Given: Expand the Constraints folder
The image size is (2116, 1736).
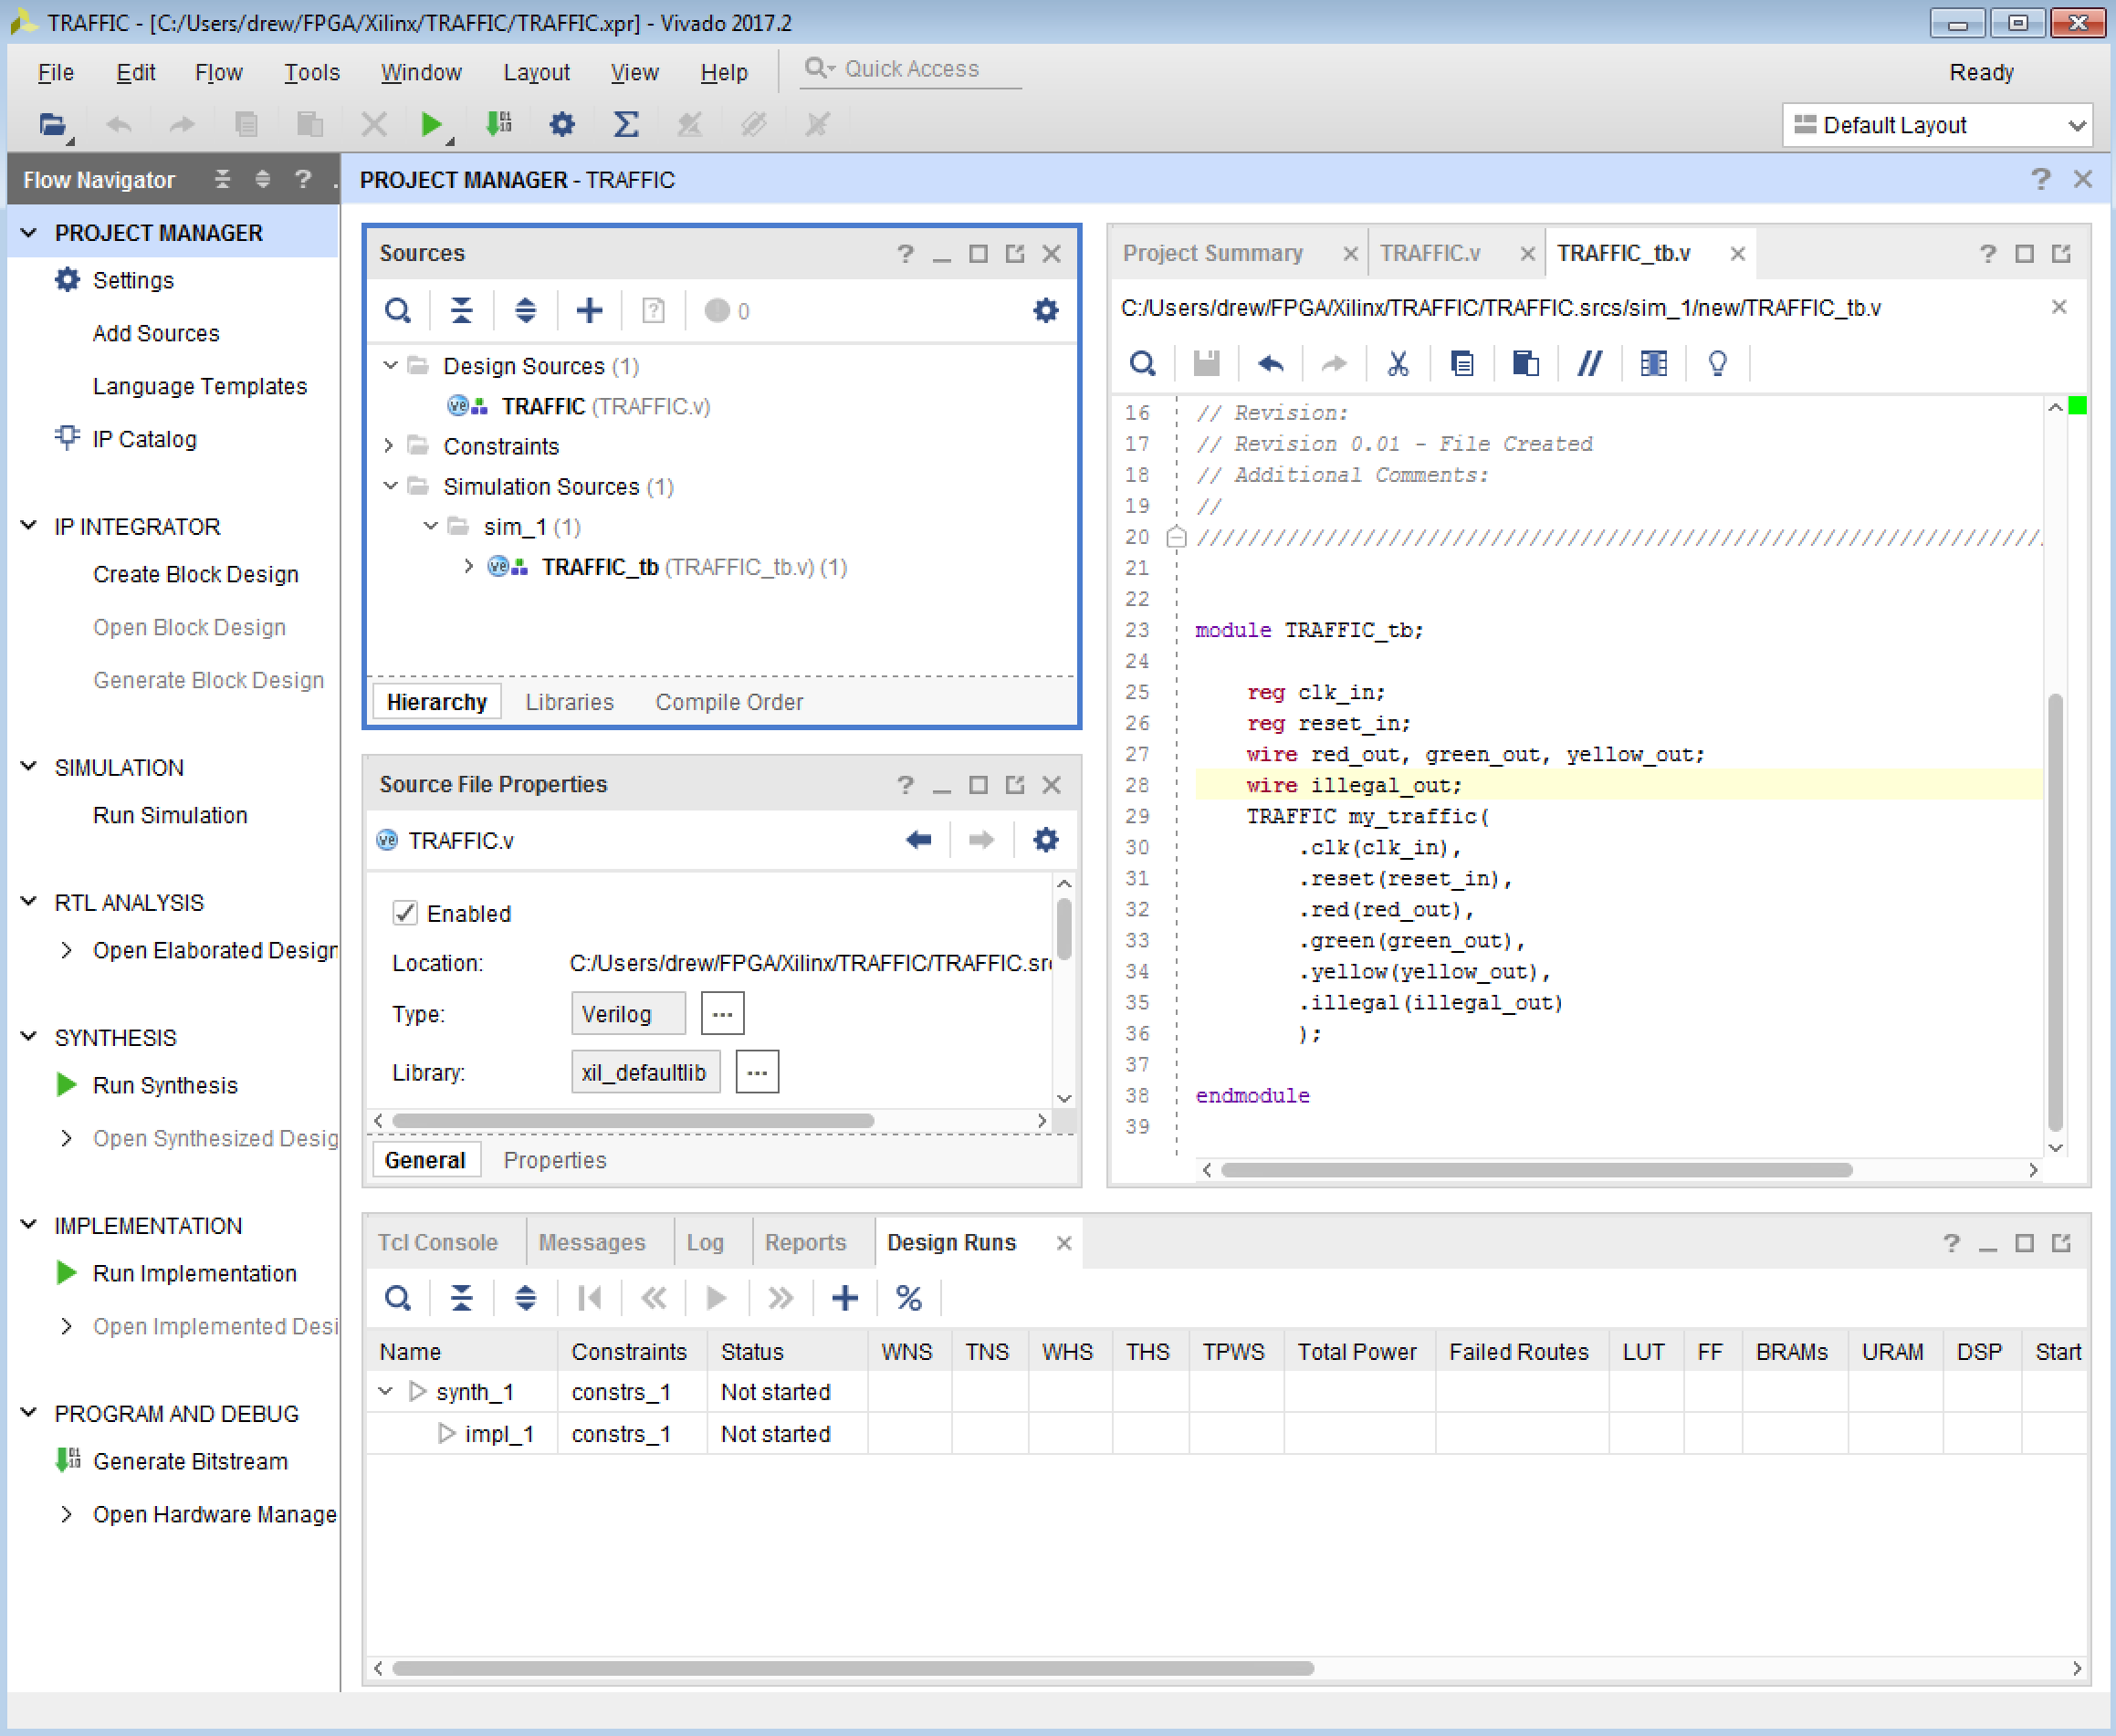Looking at the screenshot, I should tap(391, 446).
